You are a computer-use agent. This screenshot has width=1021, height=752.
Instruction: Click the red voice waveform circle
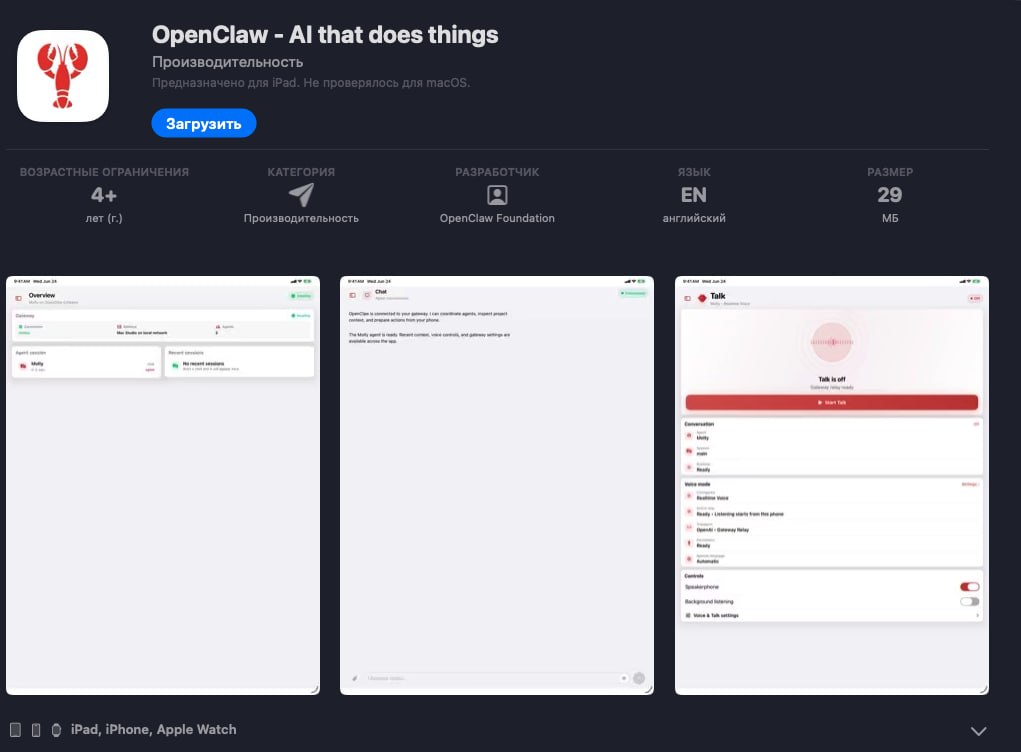832,342
